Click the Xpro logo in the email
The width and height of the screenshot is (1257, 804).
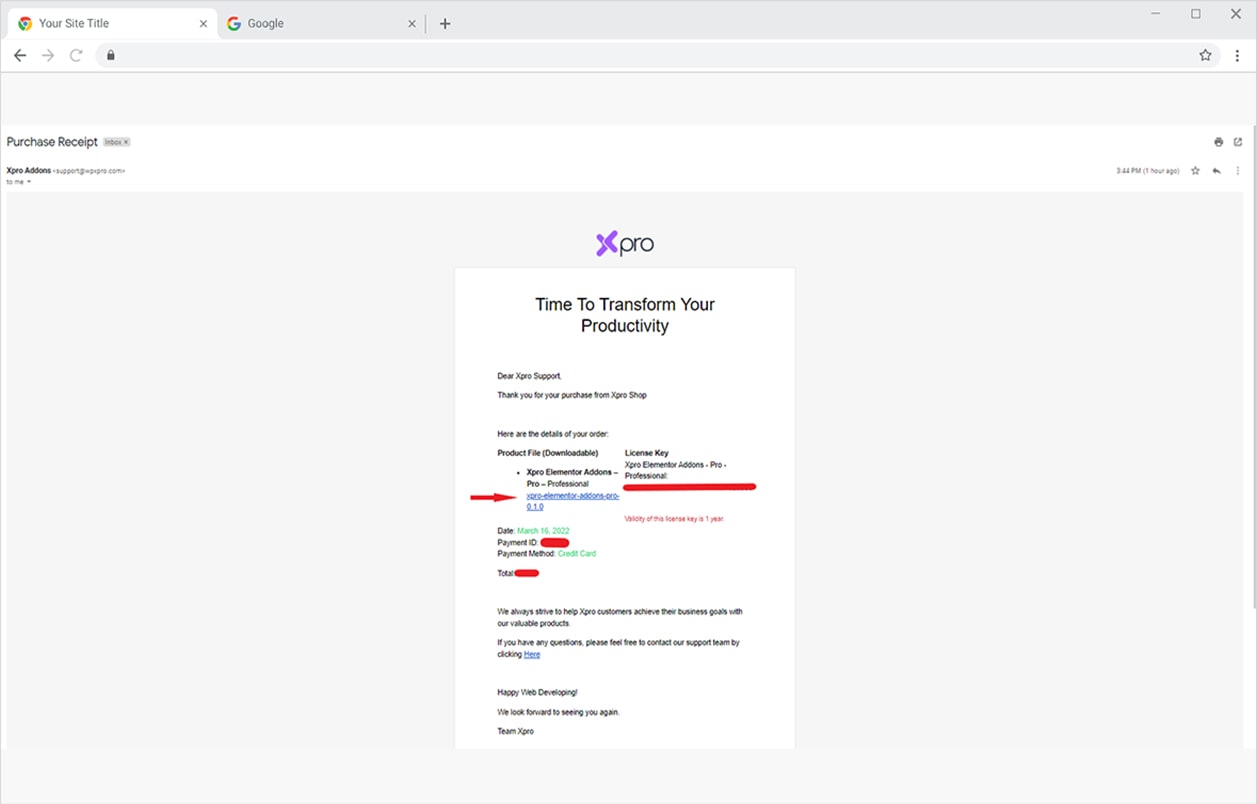[625, 244]
